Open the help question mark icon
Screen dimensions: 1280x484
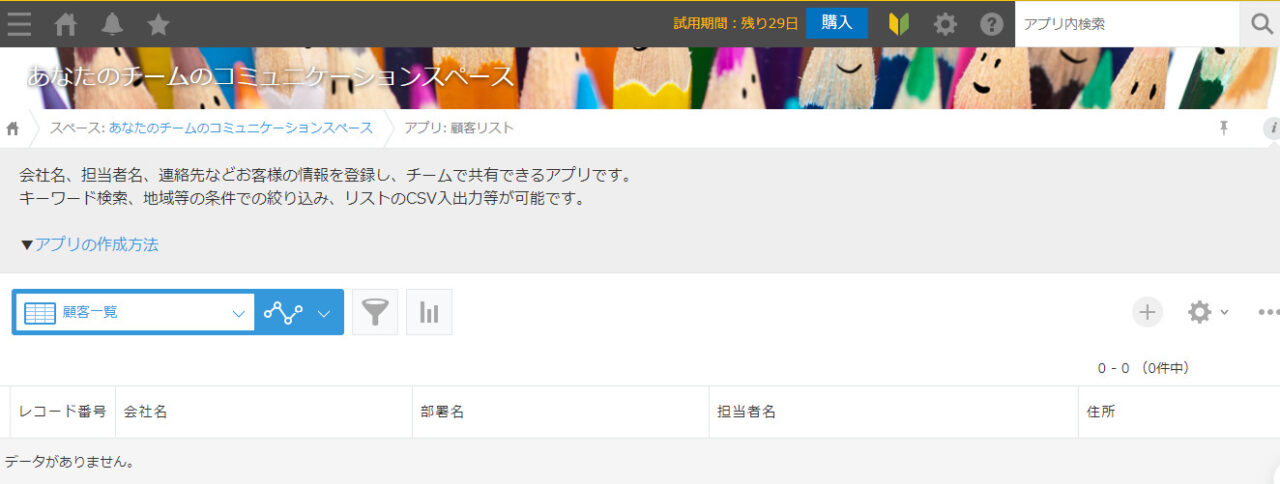point(991,24)
